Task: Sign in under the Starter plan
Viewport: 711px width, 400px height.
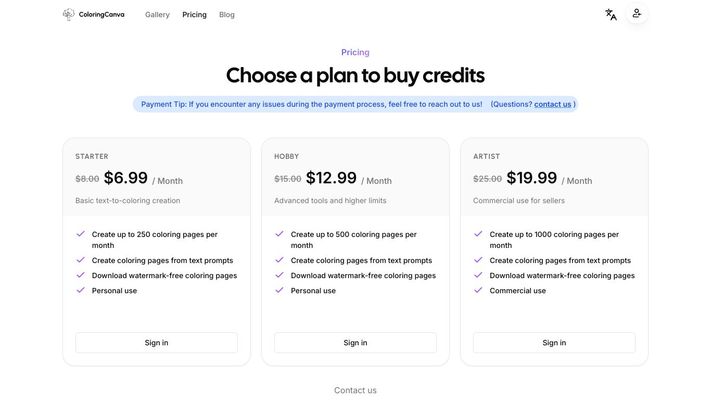Action: click(156, 343)
